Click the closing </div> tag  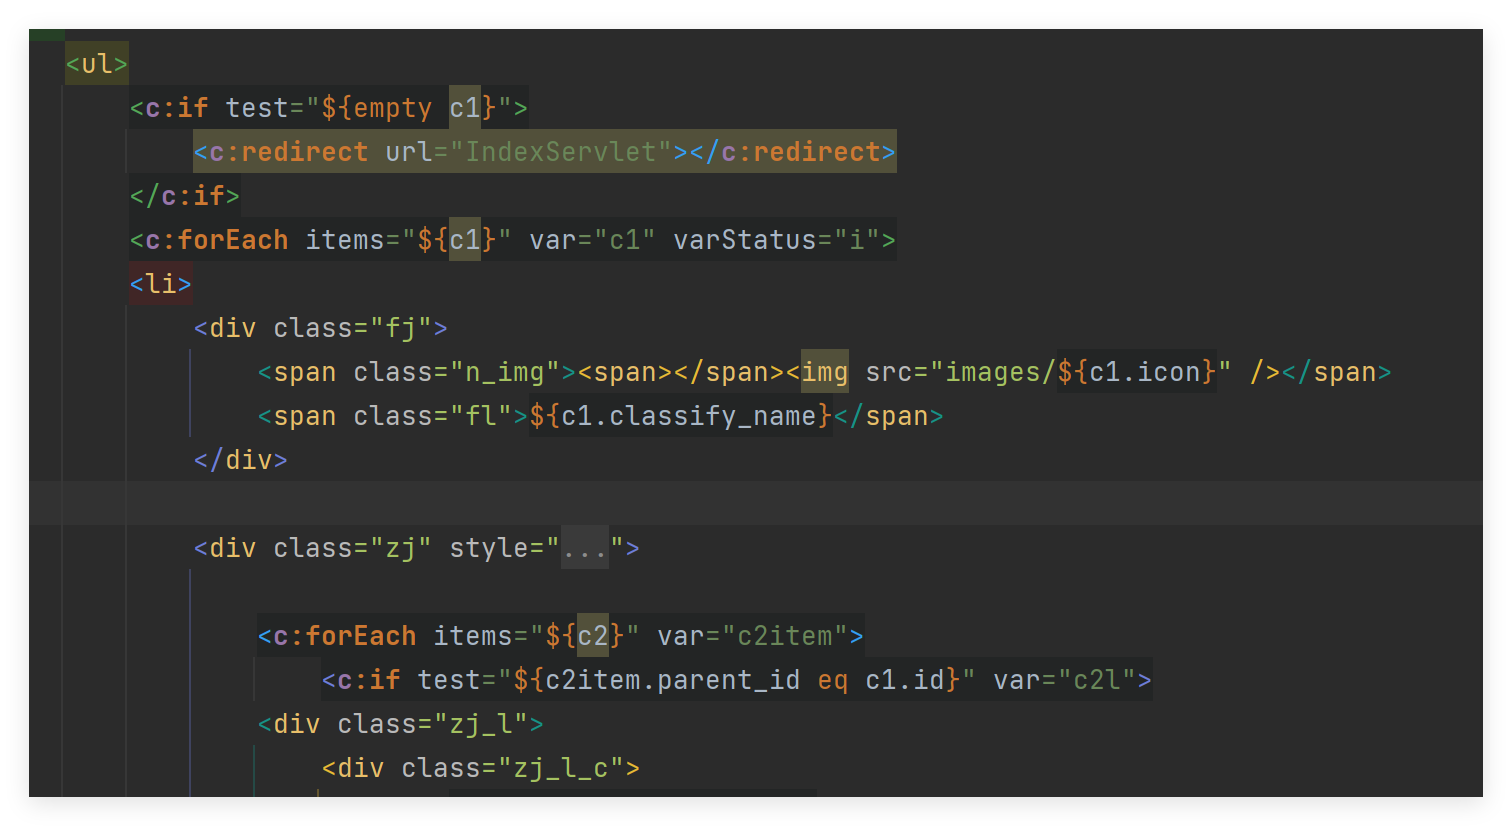pos(241,460)
